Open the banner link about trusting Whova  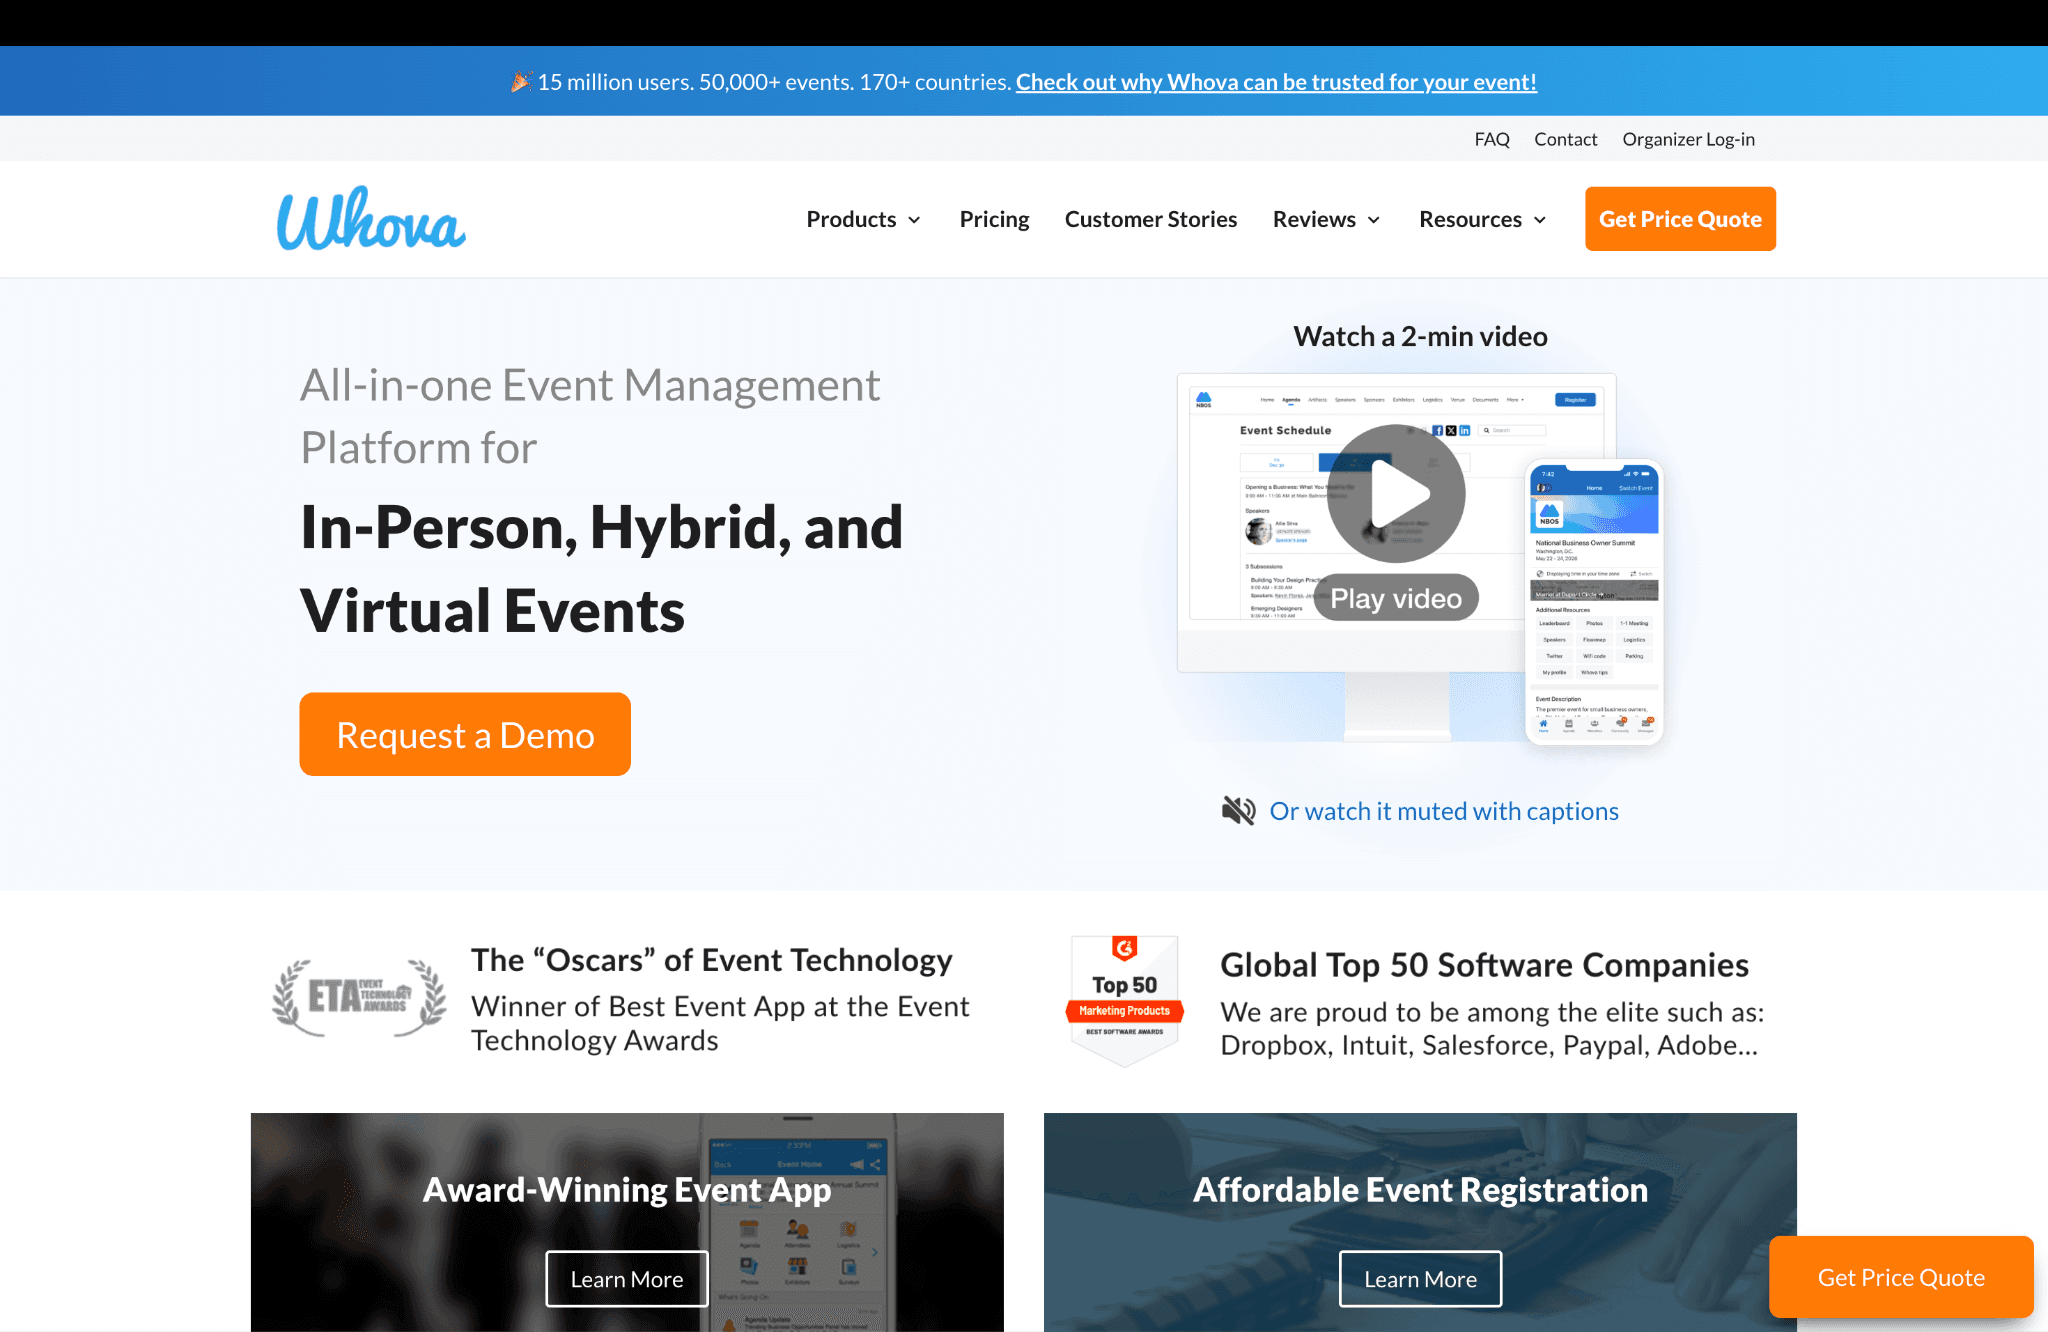(1276, 82)
